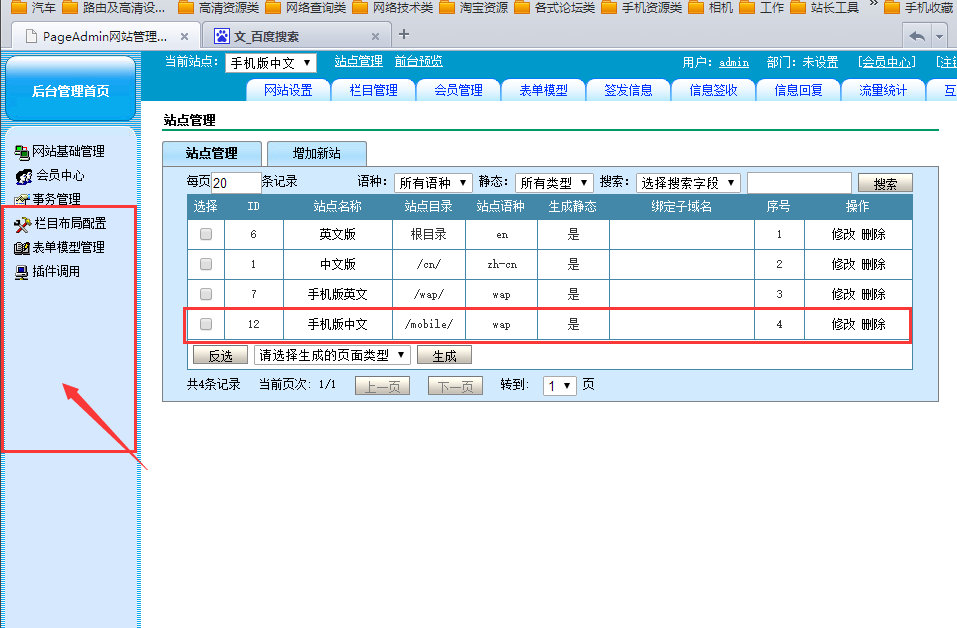Image resolution: width=957 pixels, height=628 pixels.
Task: Click the 搜索 button
Action: (x=885, y=184)
